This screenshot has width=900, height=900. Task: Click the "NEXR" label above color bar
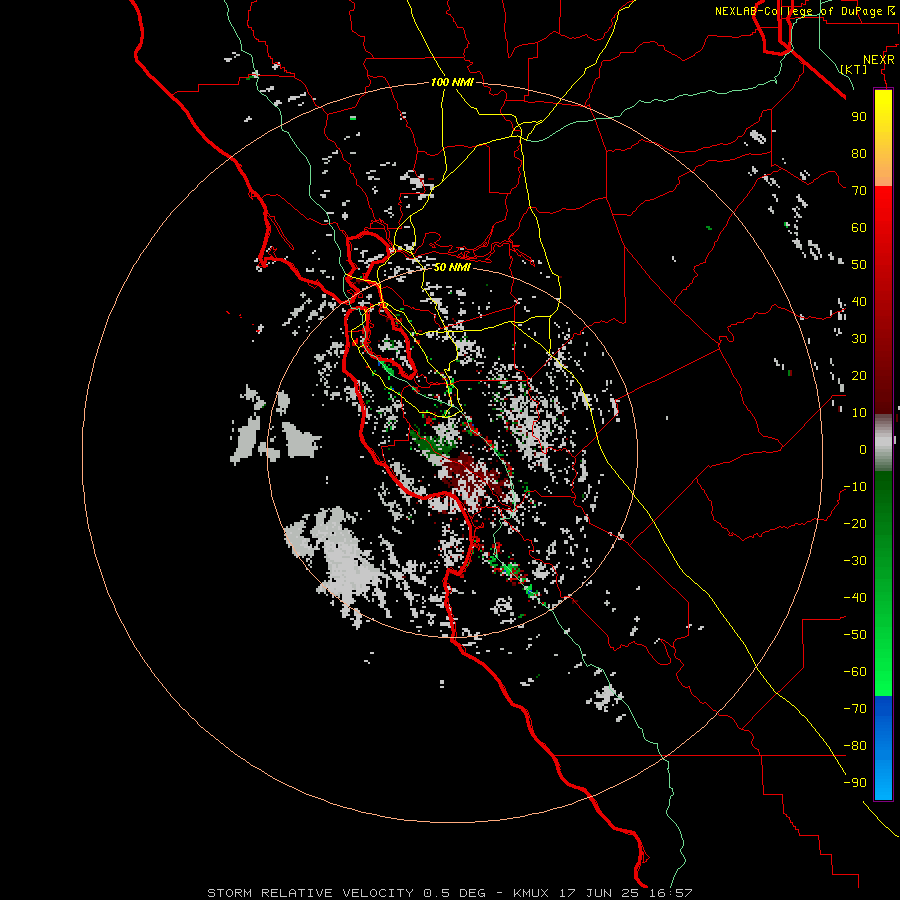click(x=879, y=60)
